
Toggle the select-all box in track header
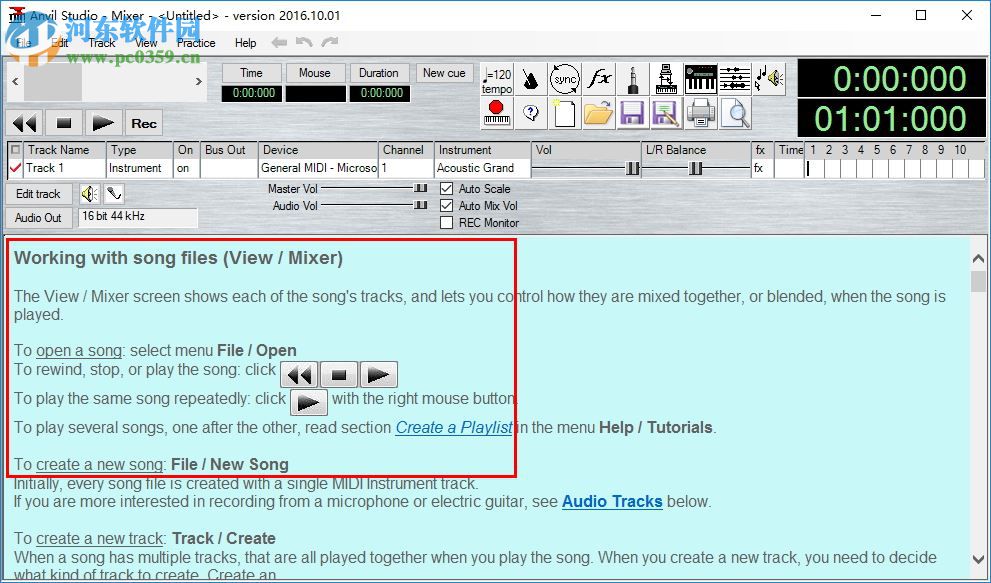16,150
